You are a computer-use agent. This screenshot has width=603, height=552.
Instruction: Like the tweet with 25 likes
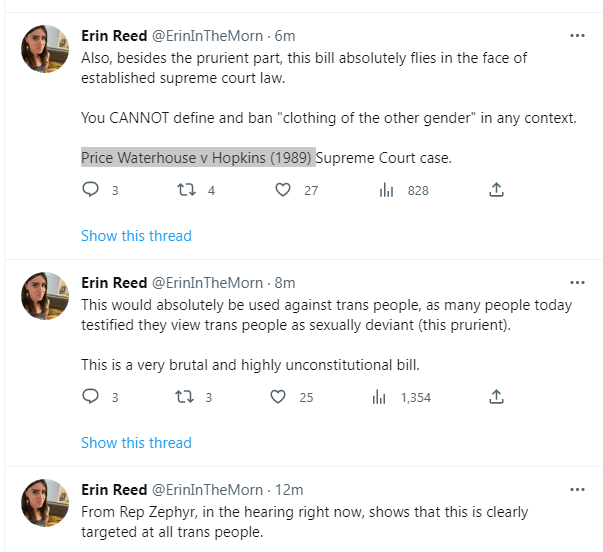pyautogui.click(x=279, y=397)
